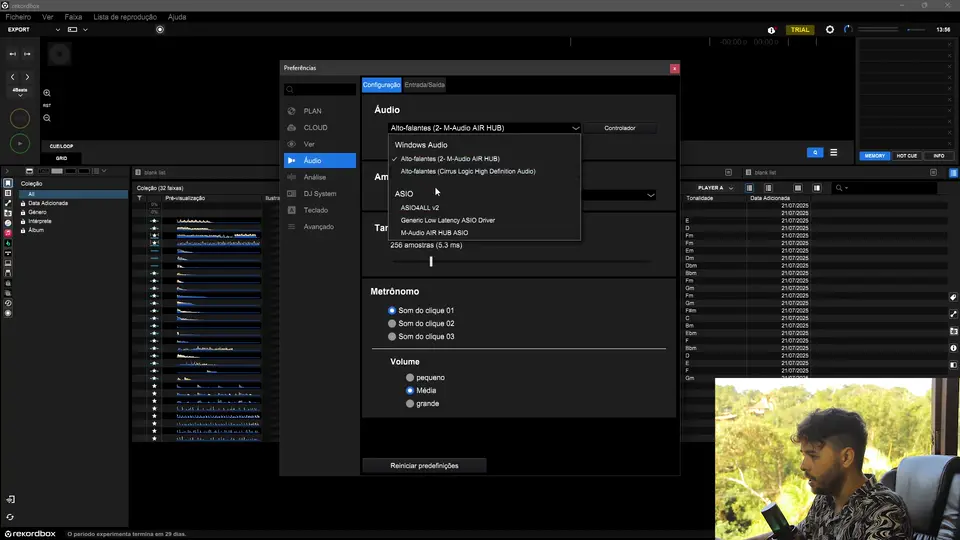
Task: Click the green play button
Action: click(20, 143)
